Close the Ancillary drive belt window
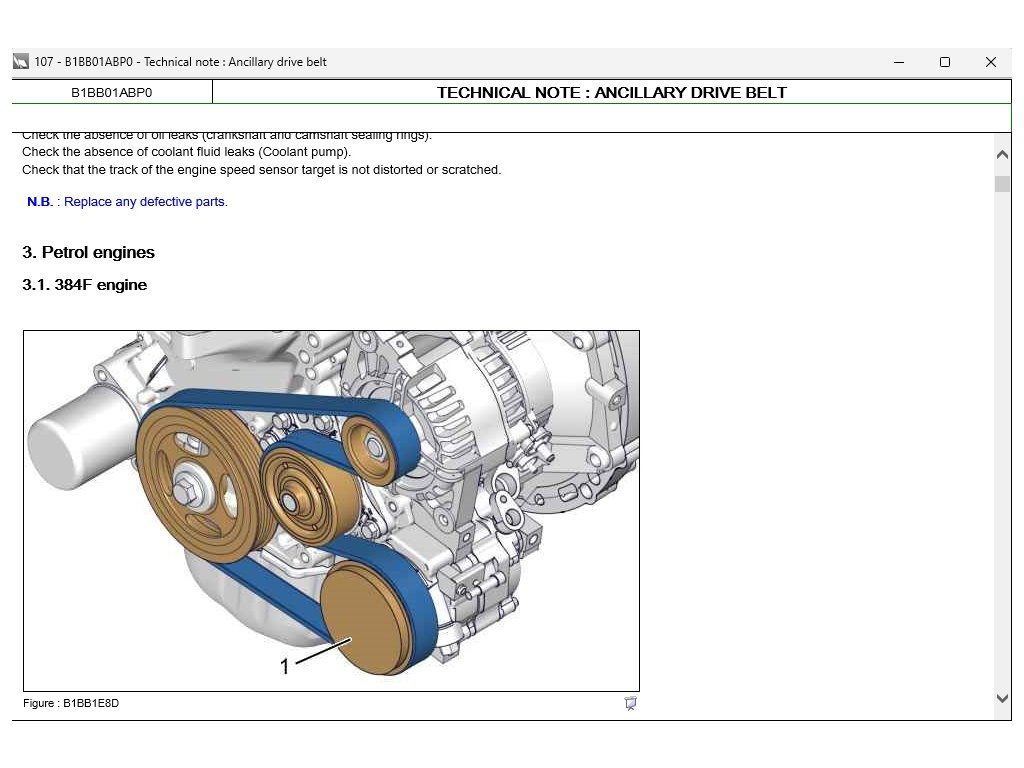The height and width of the screenshot is (768, 1024). (990, 62)
